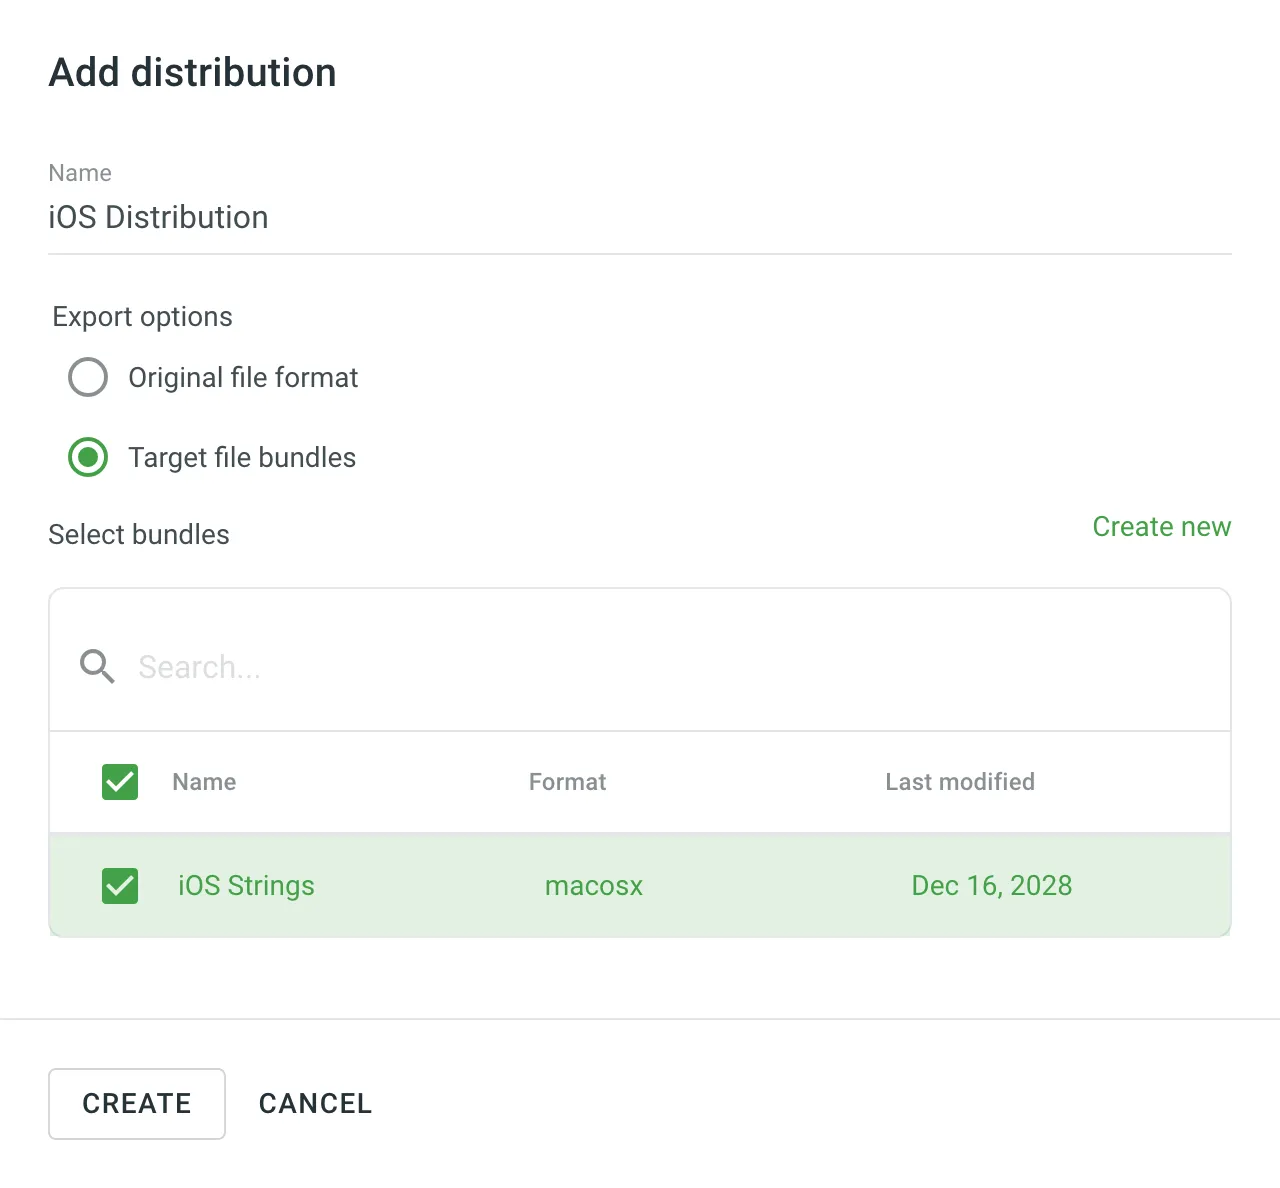The image size is (1280, 1188).
Task: Open "Create new" to add a bundle
Action: (x=1161, y=527)
